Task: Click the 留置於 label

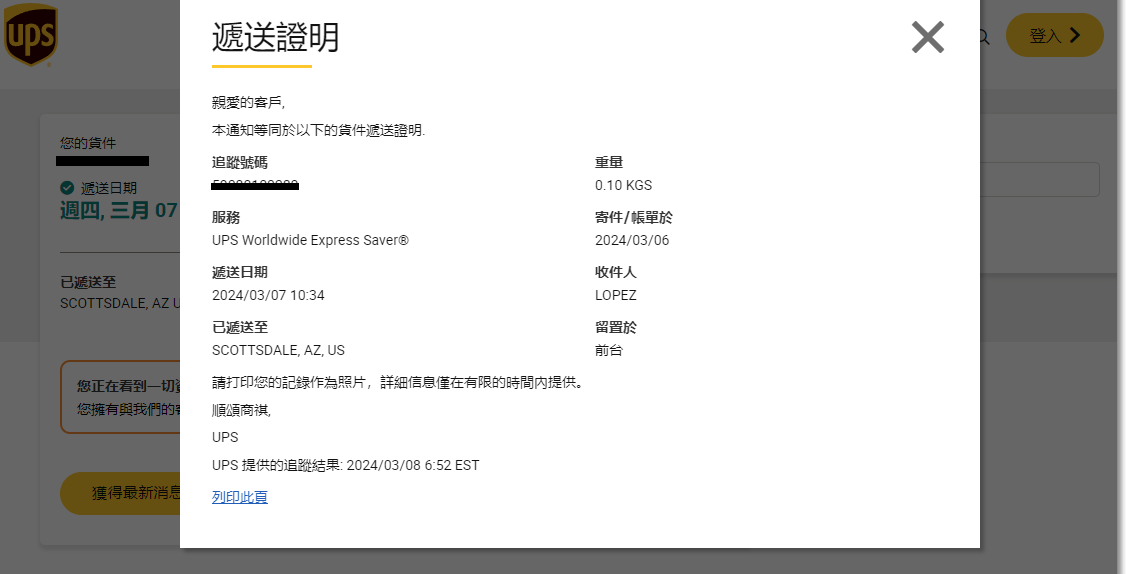Action: (x=616, y=328)
